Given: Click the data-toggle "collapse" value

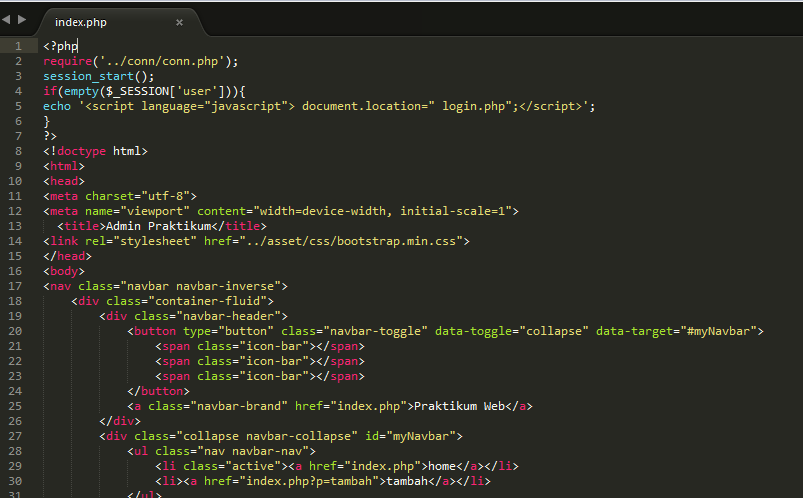Looking at the screenshot, I should click(554, 331).
